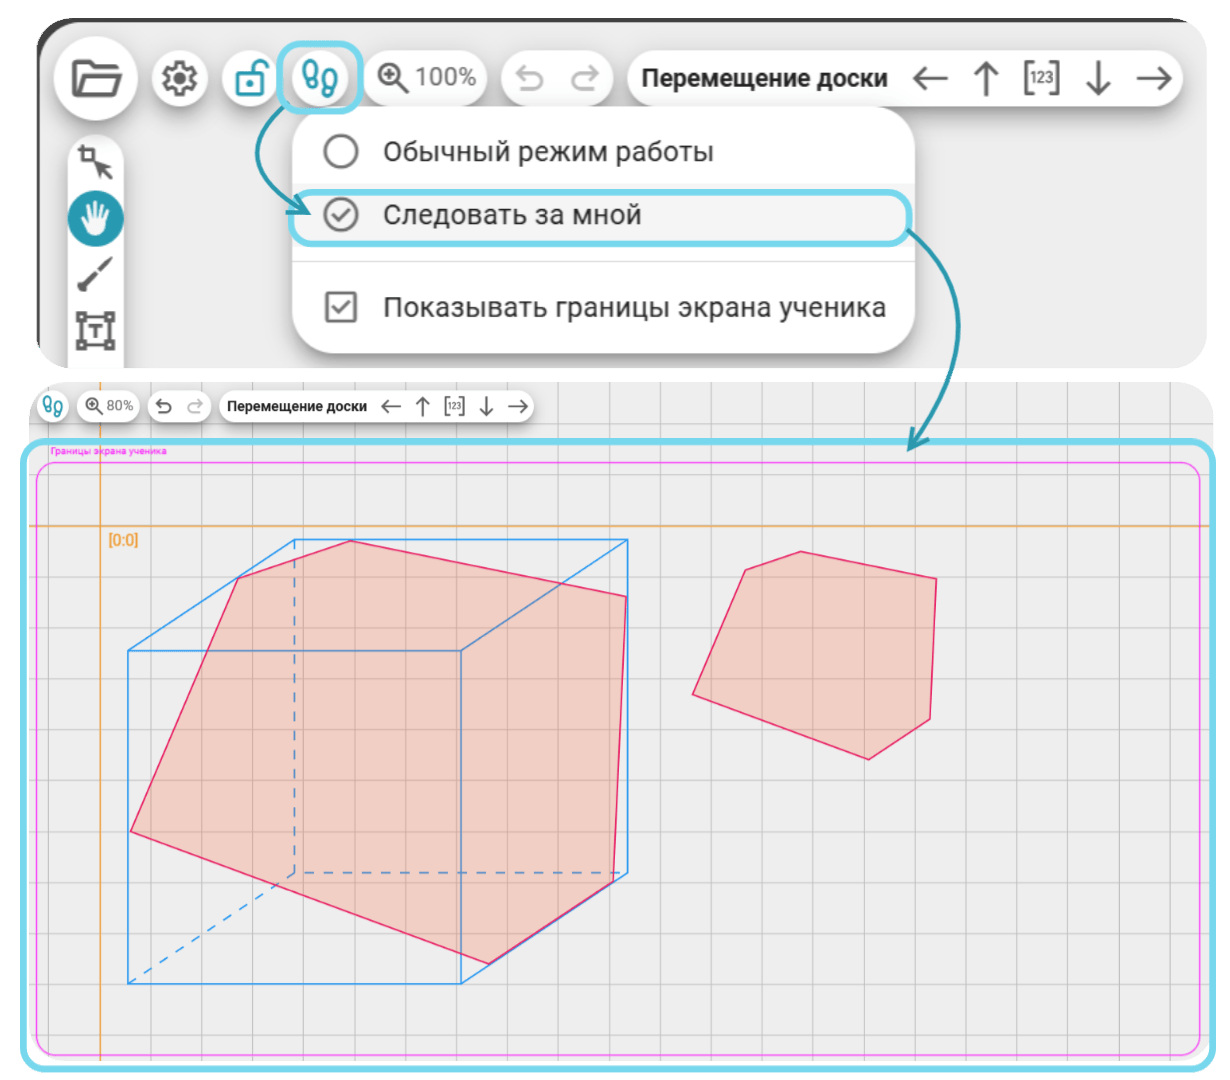
Task: Move board left with upper left arrow
Action: 930,78
